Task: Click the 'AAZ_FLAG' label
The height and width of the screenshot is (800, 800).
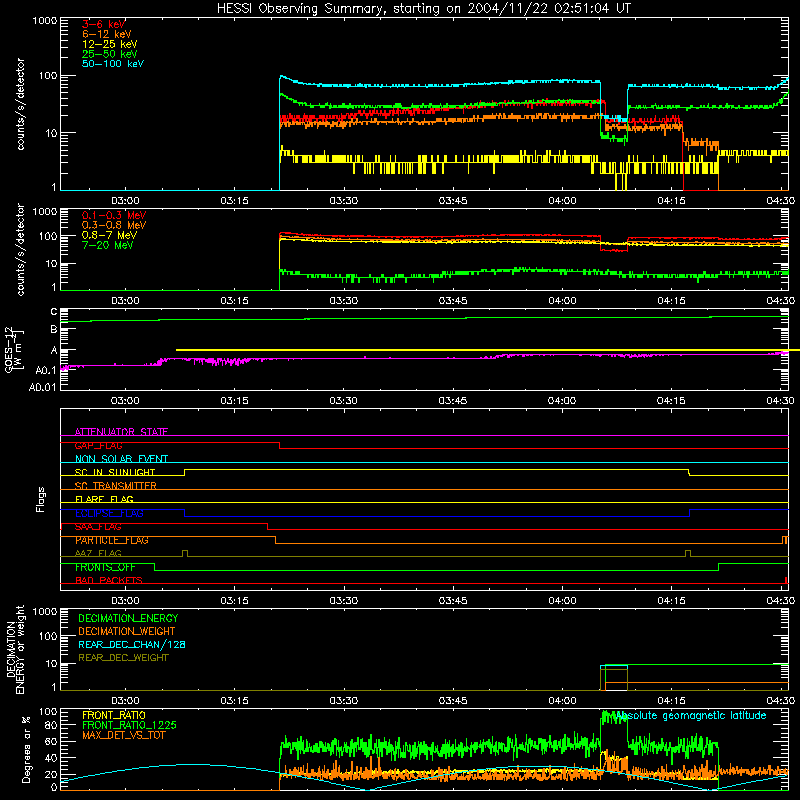Action: pyautogui.click(x=98, y=553)
